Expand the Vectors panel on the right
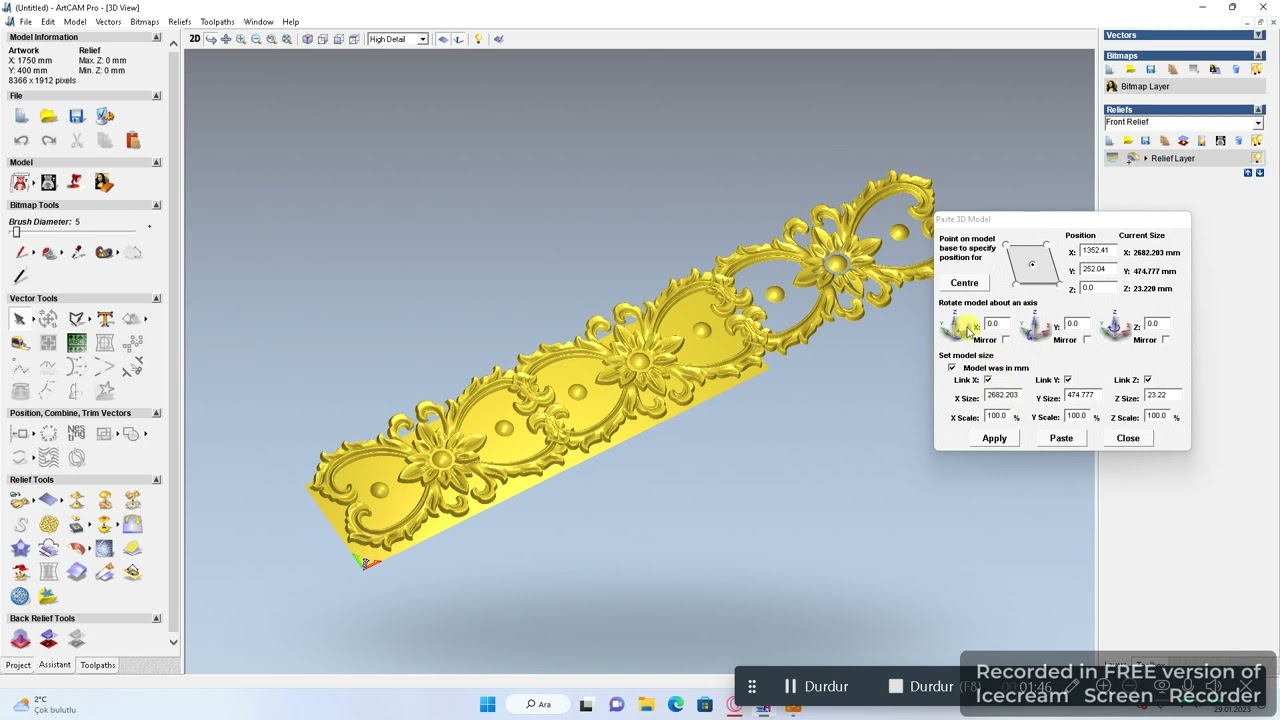 (x=1258, y=36)
